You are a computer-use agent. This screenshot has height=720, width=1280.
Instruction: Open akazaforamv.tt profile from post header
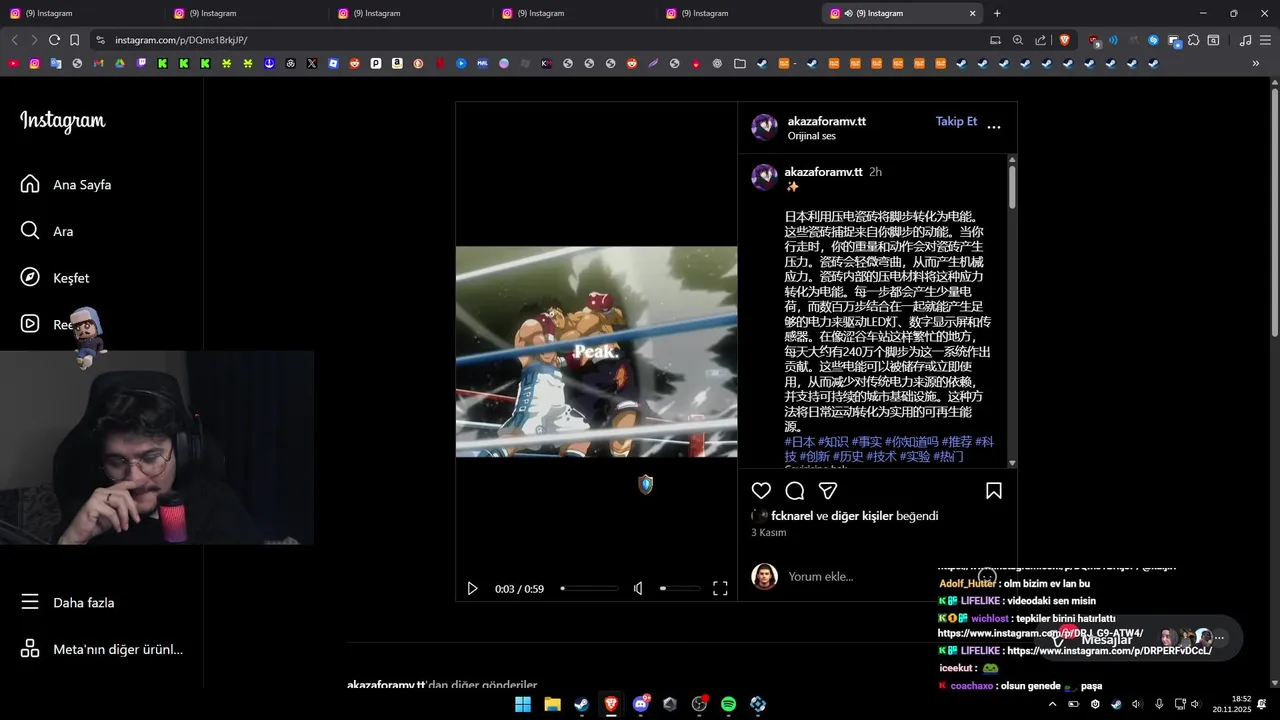coord(826,121)
